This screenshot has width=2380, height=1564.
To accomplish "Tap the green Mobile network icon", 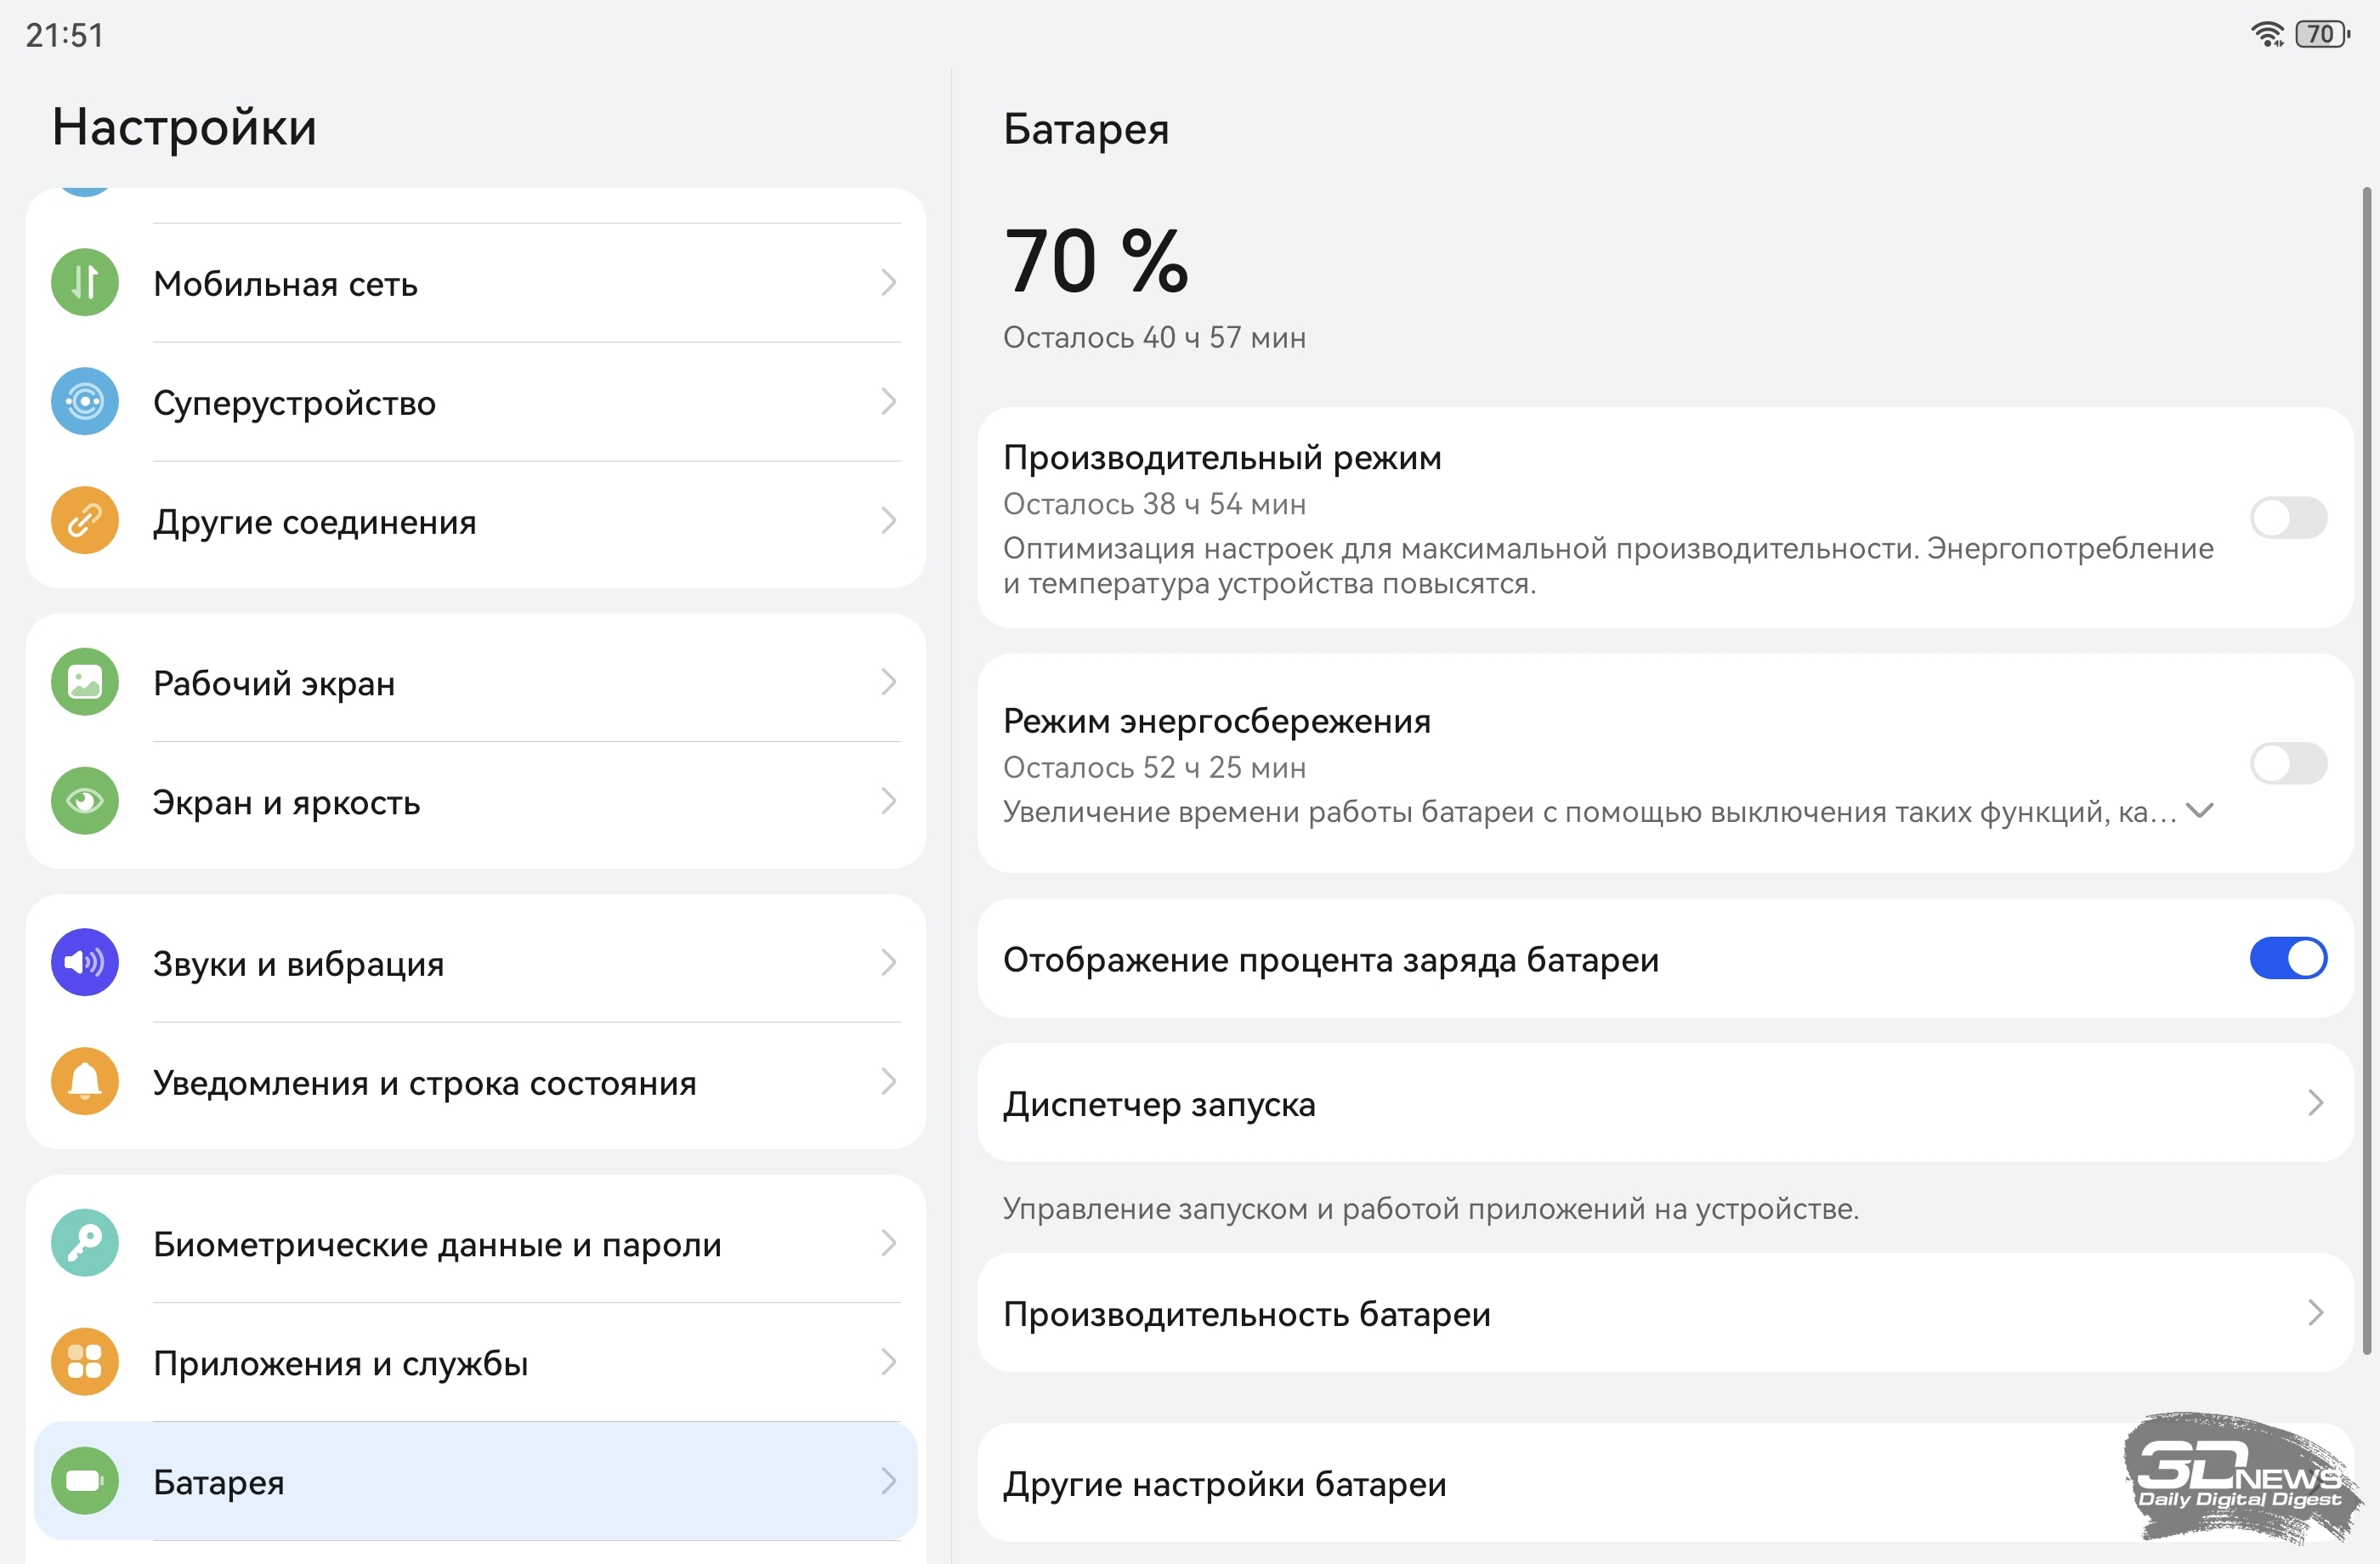I will click(x=85, y=283).
